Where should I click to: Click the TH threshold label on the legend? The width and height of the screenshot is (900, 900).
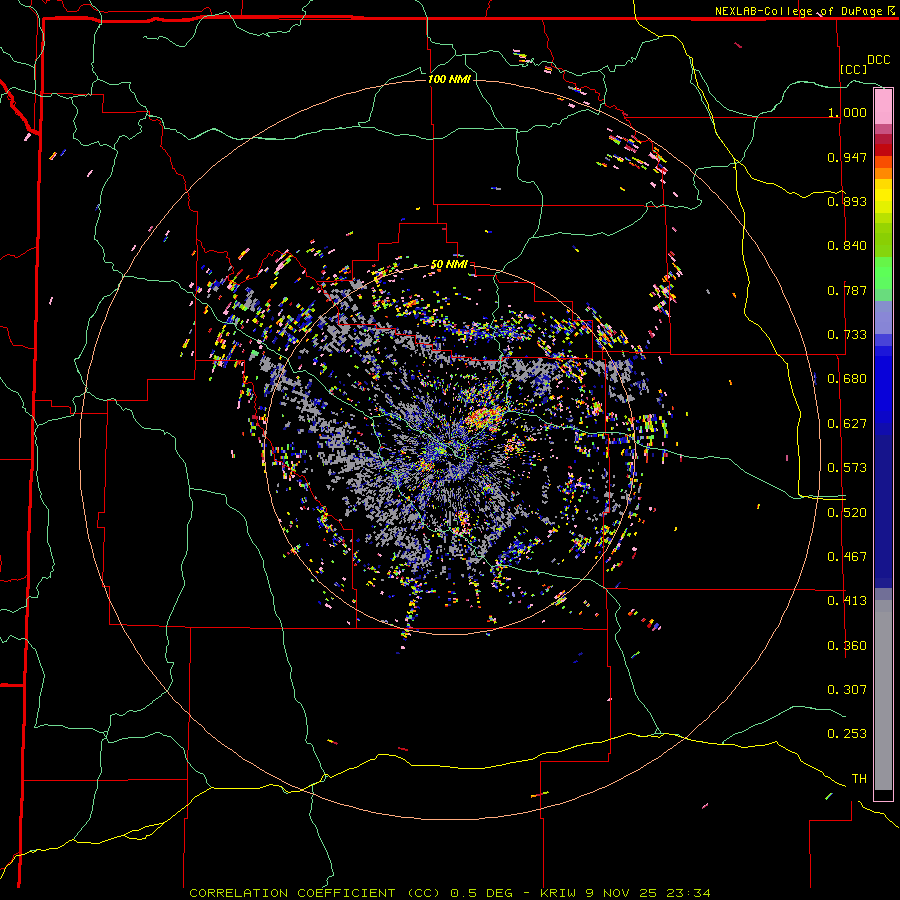(x=859, y=779)
